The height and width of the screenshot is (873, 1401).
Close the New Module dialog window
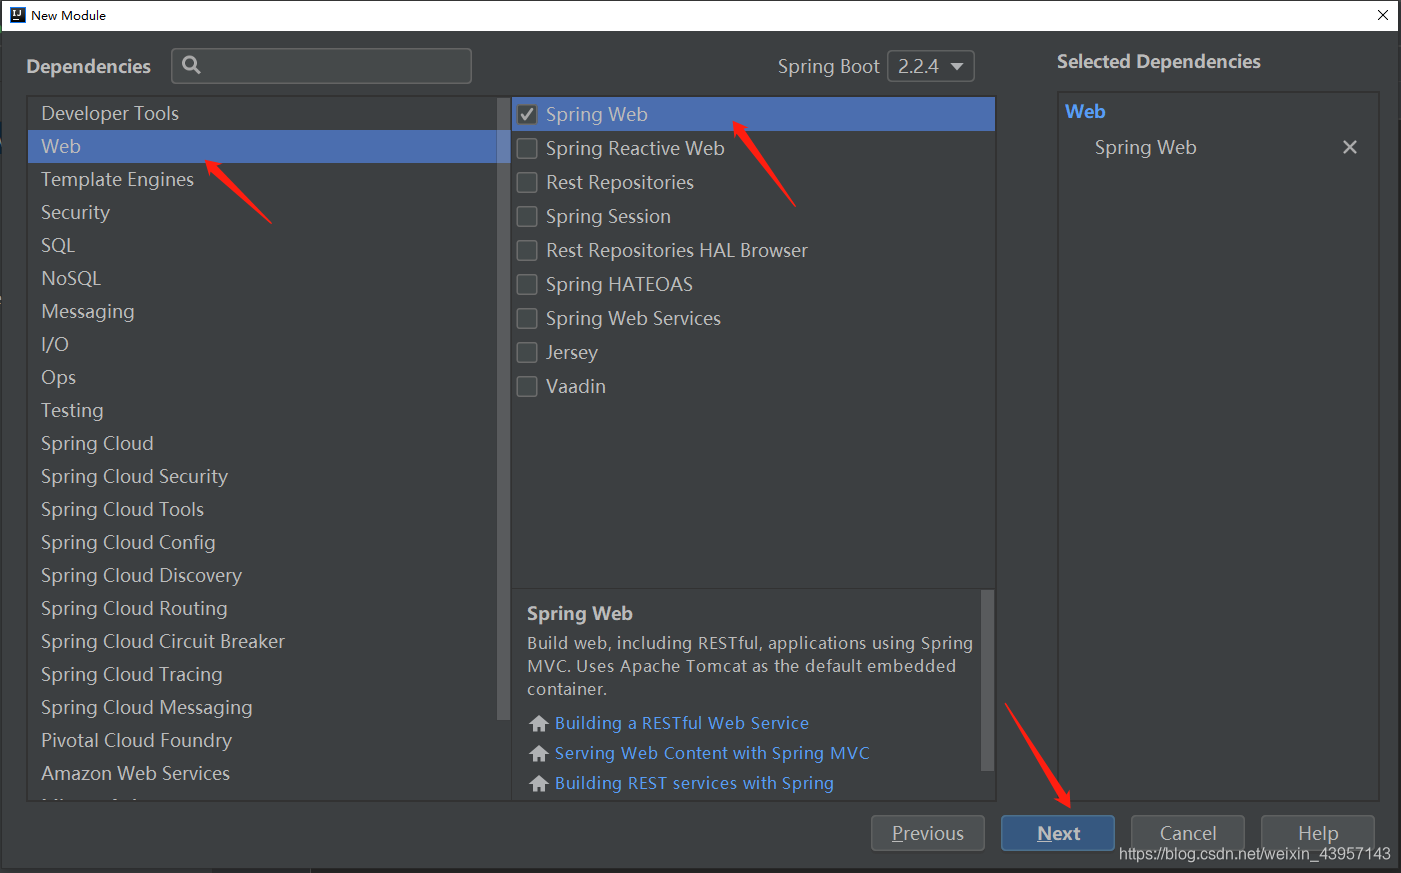(x=1383, y=15)
